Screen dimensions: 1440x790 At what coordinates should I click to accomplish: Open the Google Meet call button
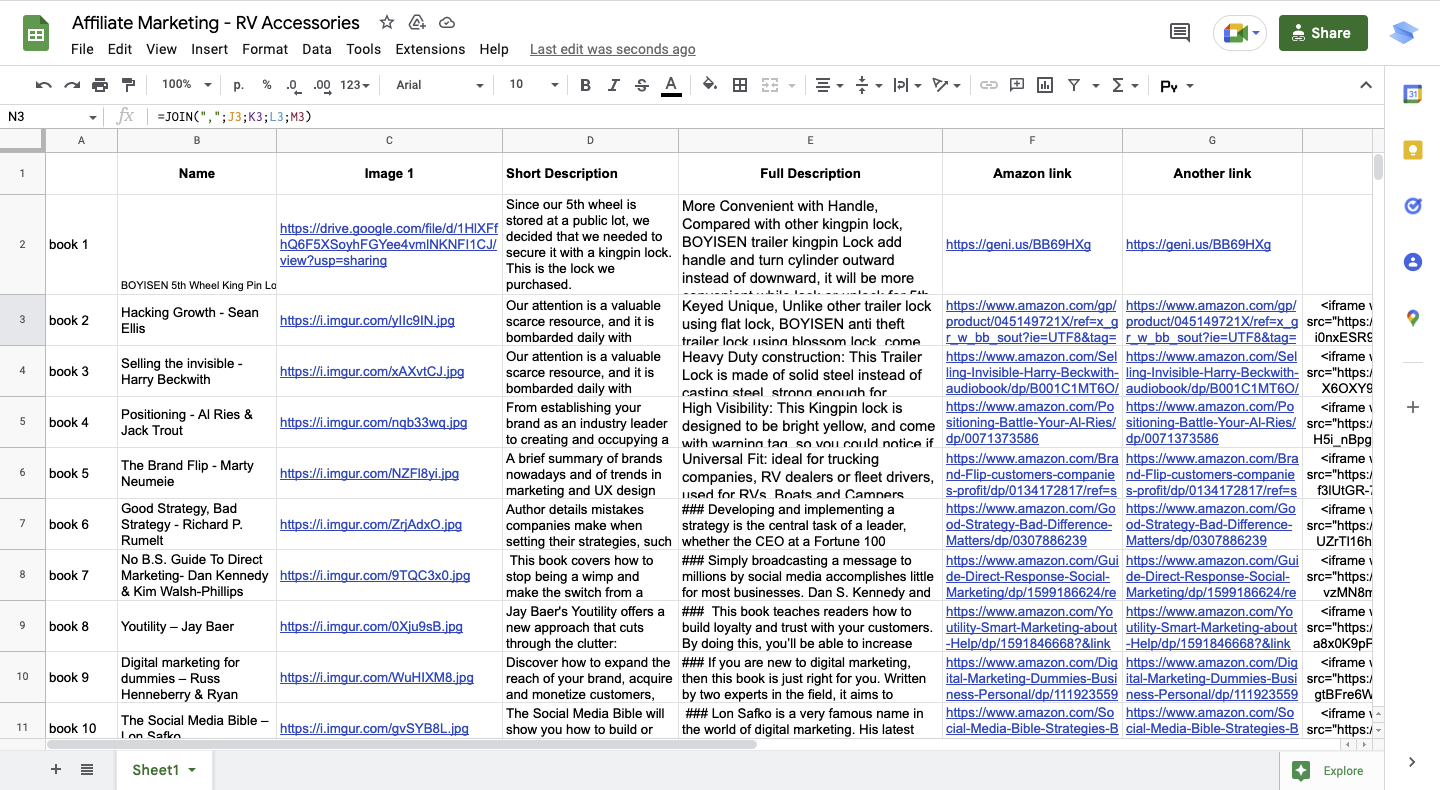tap(1240, 33)
